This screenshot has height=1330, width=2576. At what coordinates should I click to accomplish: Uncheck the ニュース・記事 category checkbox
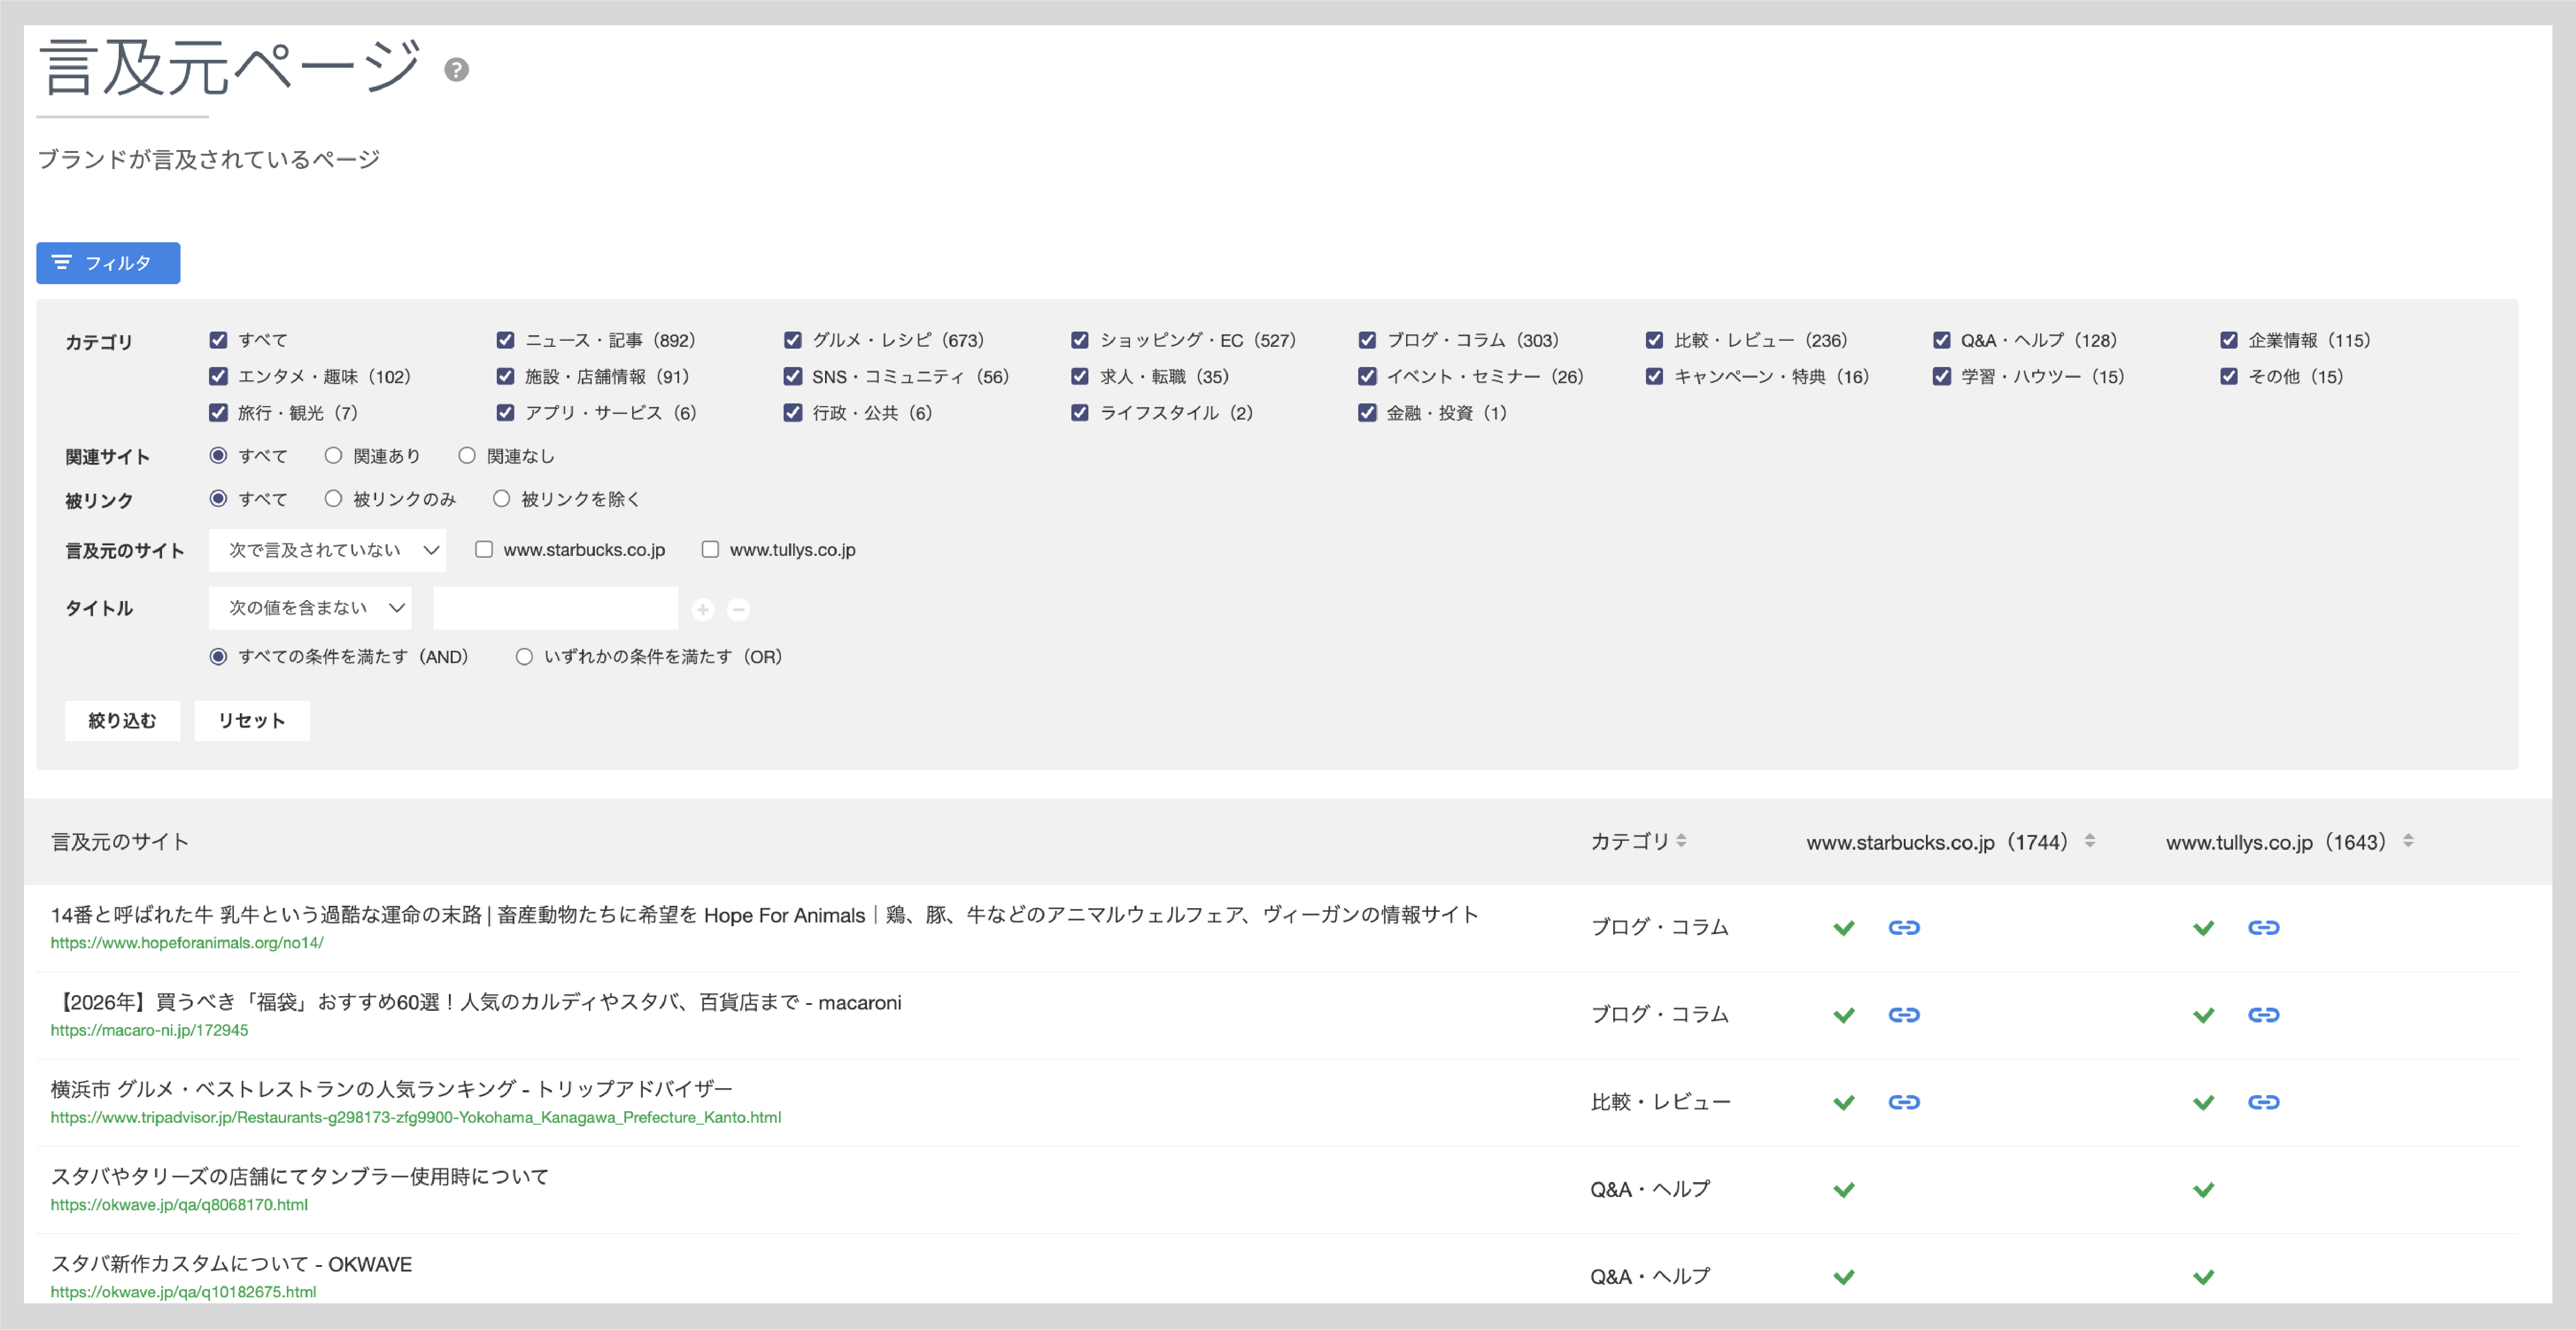506,340
